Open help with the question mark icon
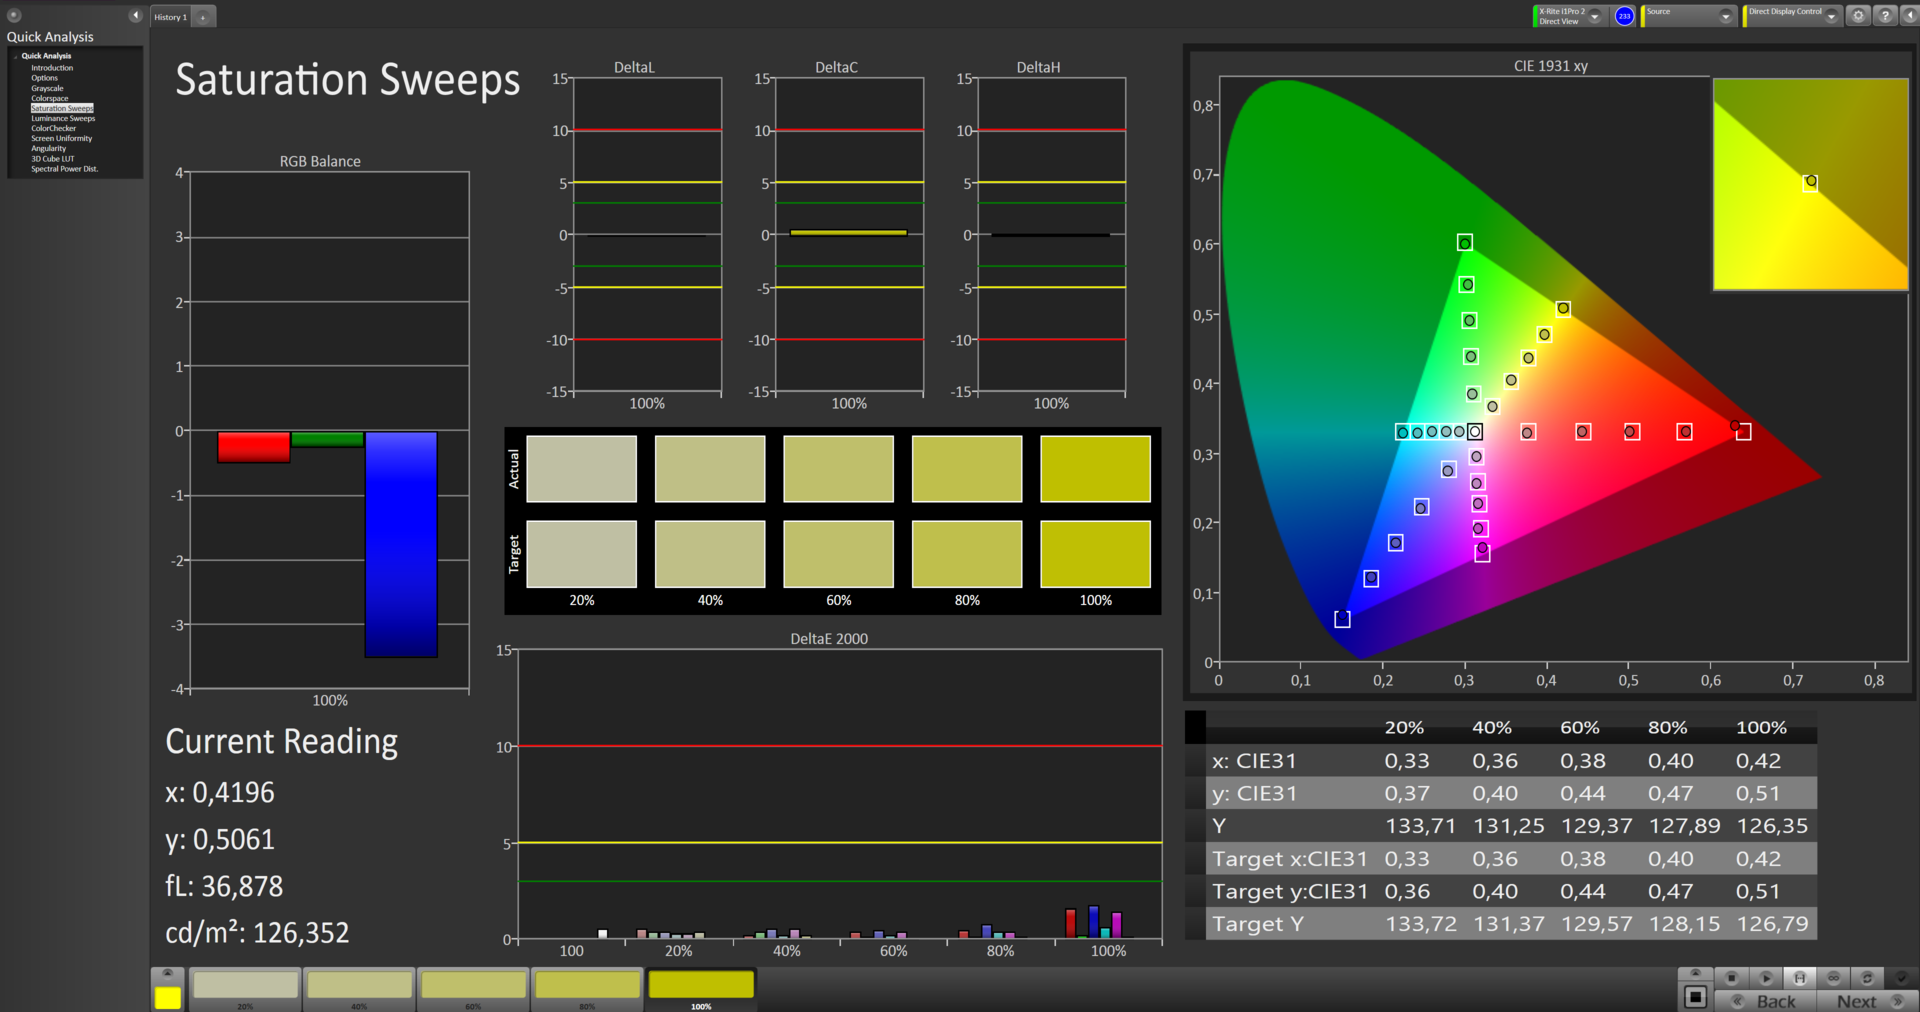The image size is (1920, 1012). pos(1884,16)
